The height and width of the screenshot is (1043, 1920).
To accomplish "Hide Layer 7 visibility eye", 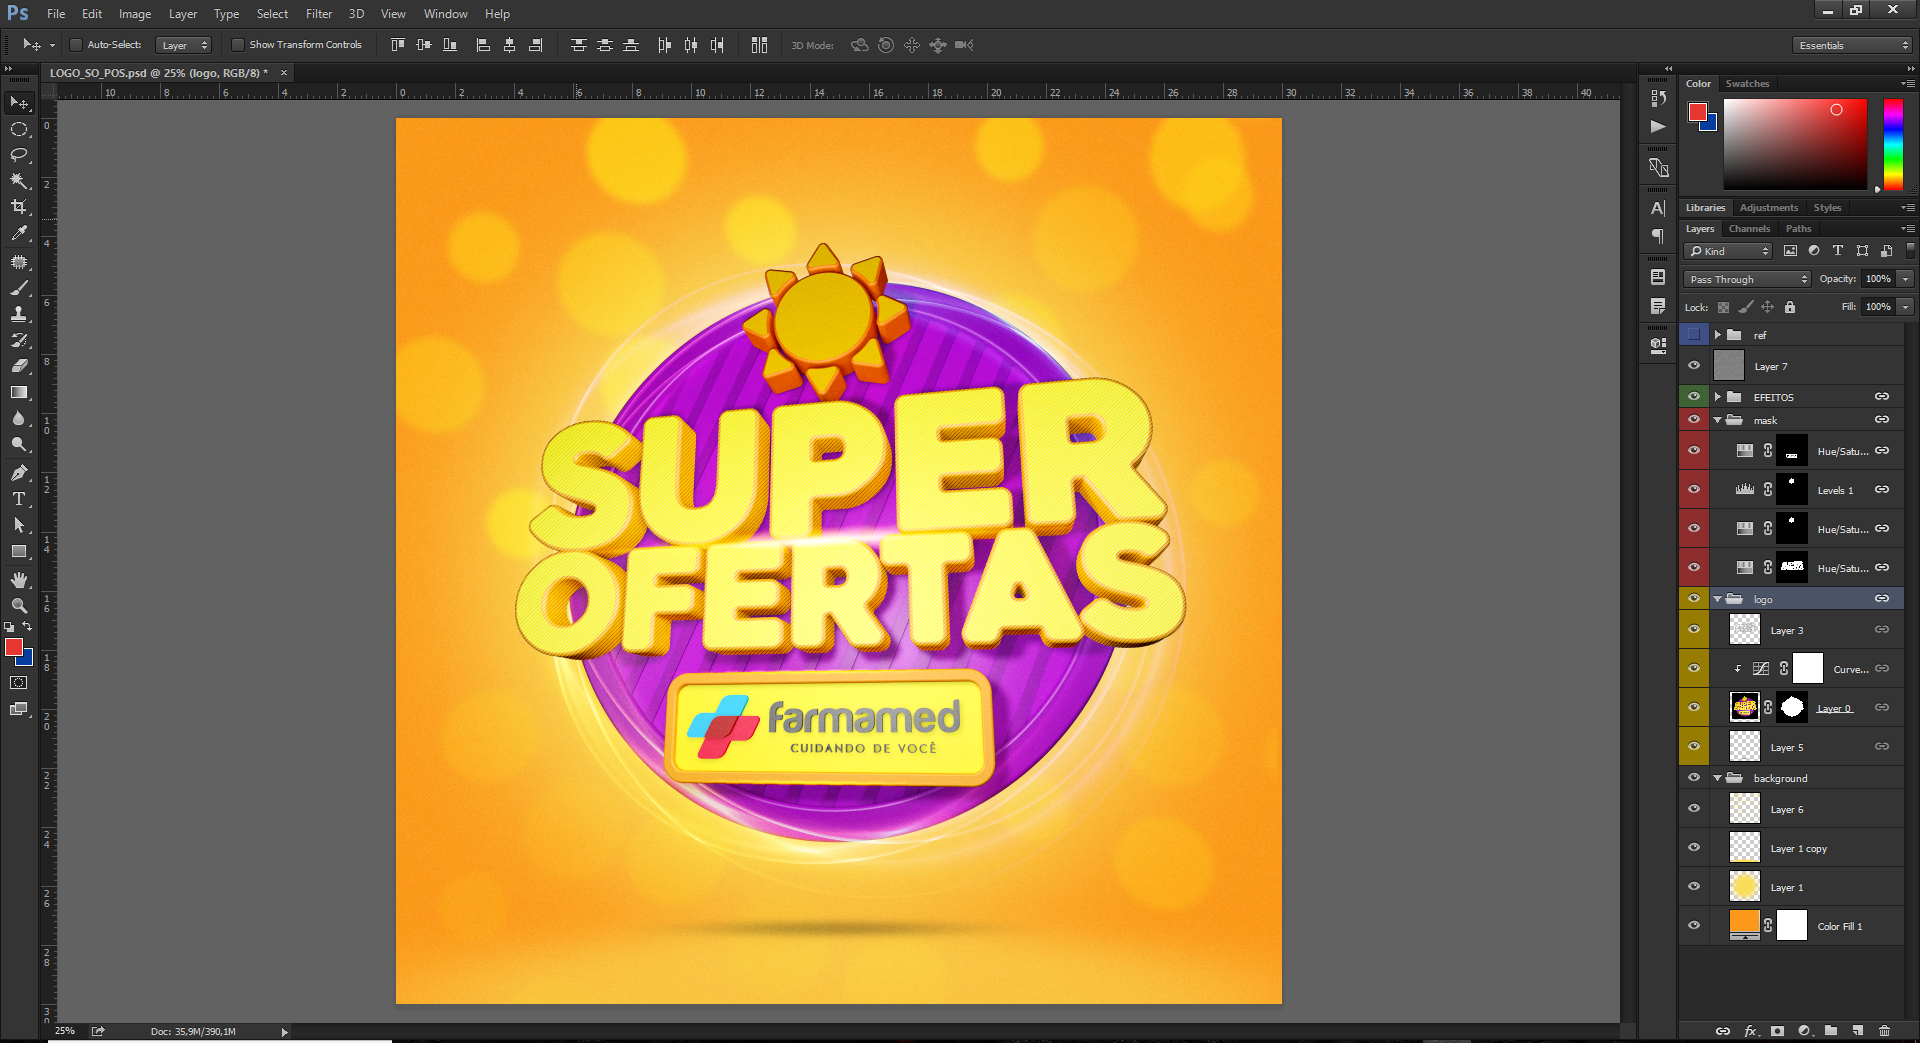I will [1694, 366].
